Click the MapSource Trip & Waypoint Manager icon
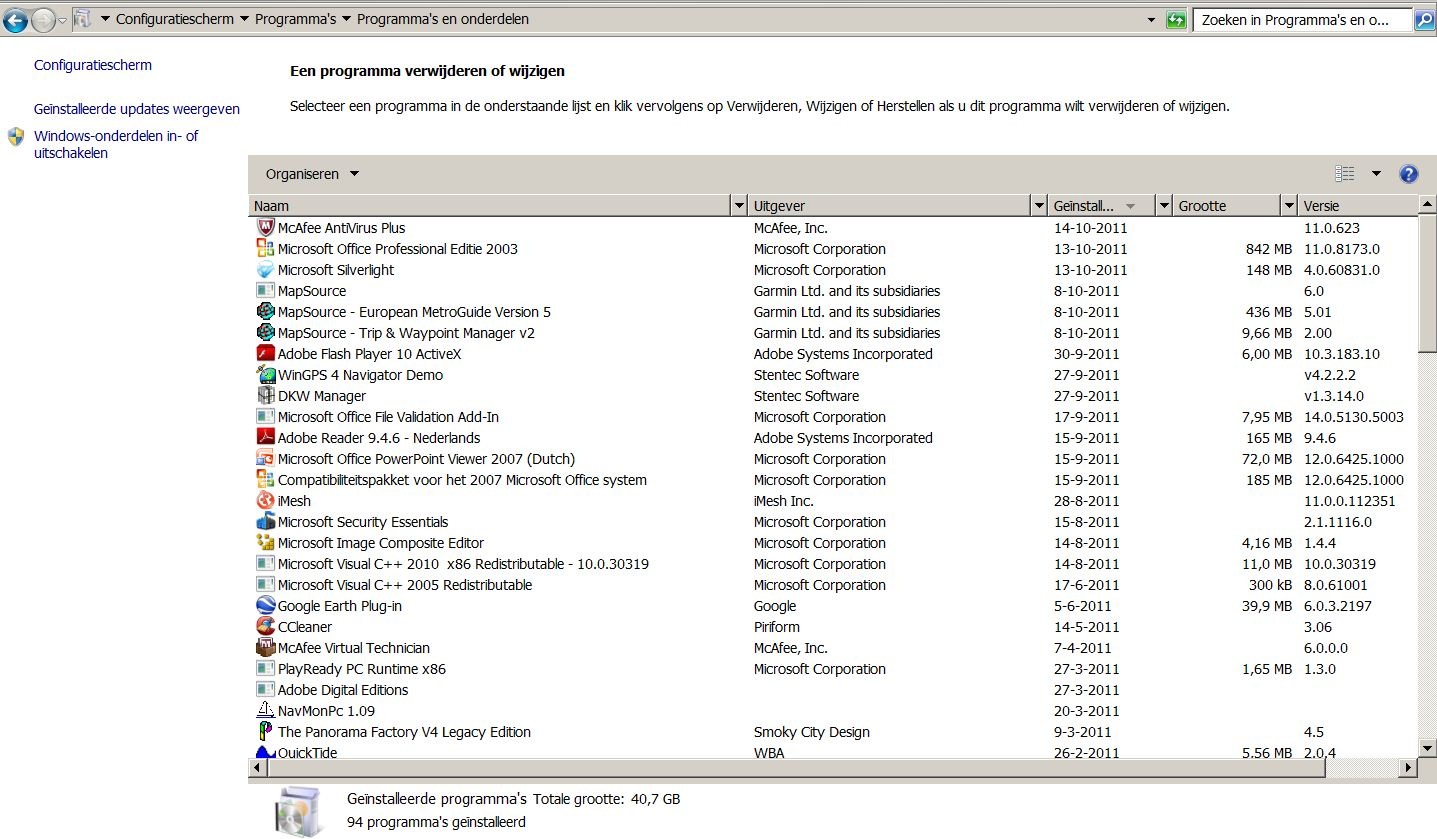Screen dimensions: 1437x839 pyautogui.click(x=265, y=333)
